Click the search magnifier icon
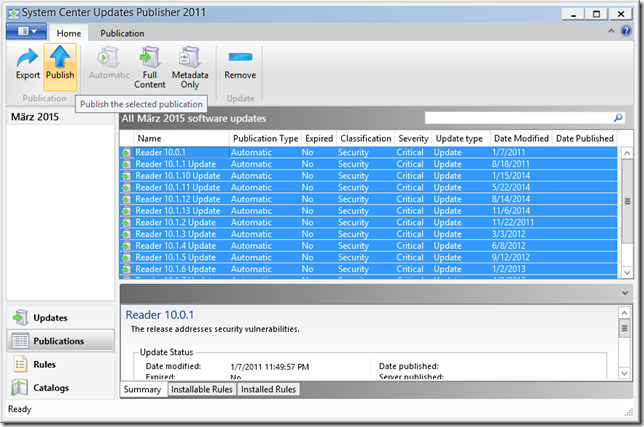Screen dimensions: 644x427 click(x=618, y=118)
